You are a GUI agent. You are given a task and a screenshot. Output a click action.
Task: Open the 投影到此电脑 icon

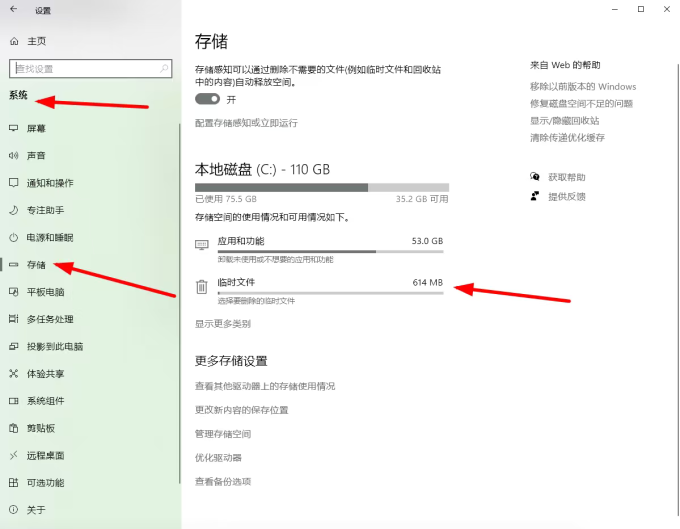coord(13,346)
